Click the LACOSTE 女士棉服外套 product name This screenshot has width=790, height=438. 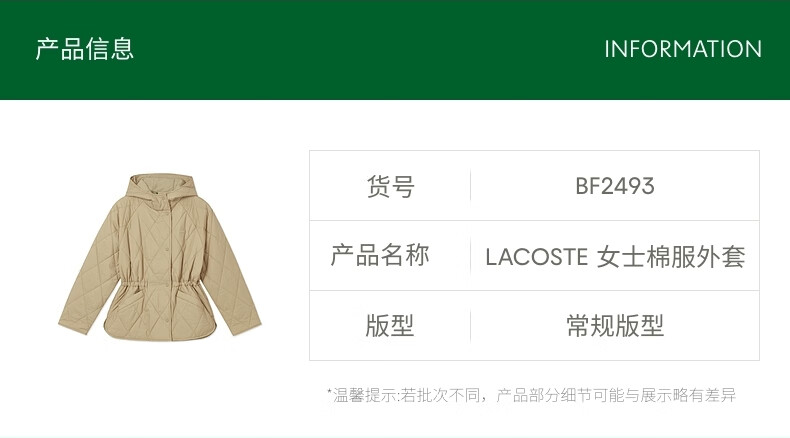[x=615, y=257]
